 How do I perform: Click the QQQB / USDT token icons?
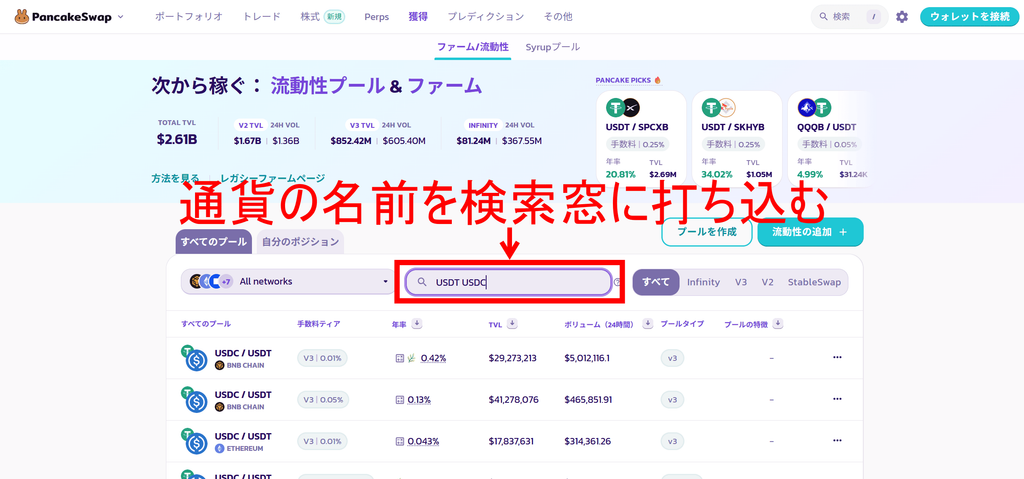click(814, 108)
